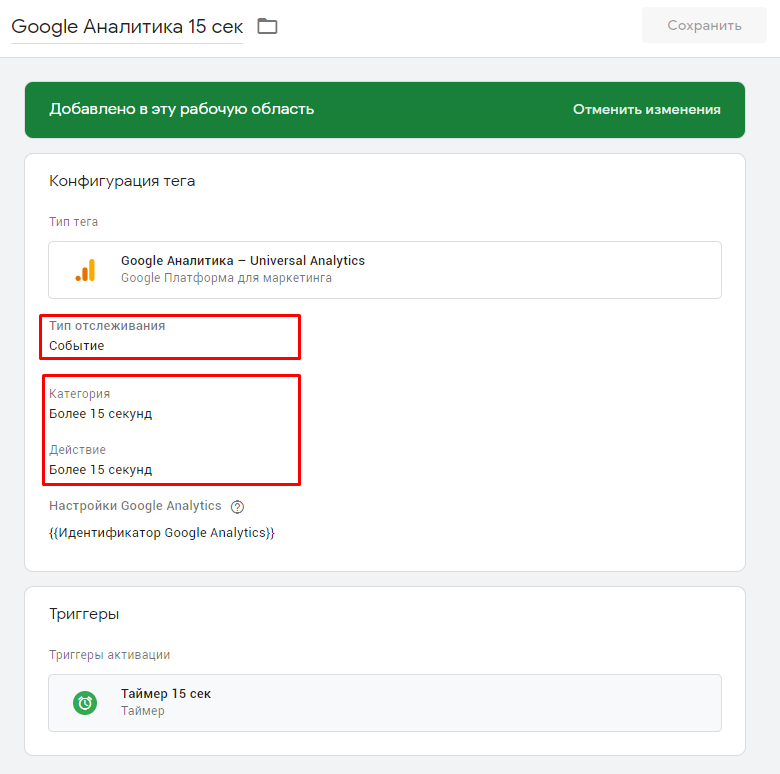Click the Триггеры активации label

coord(109,655)
